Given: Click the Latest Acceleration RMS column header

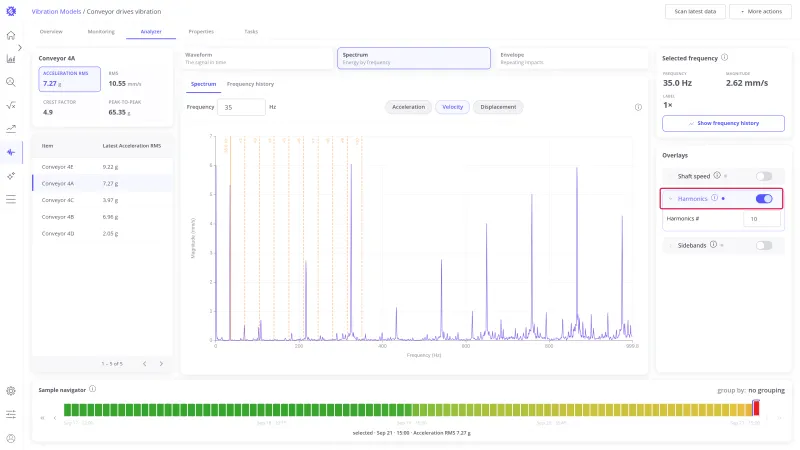Looking at the screenshot, I should 132,146.
